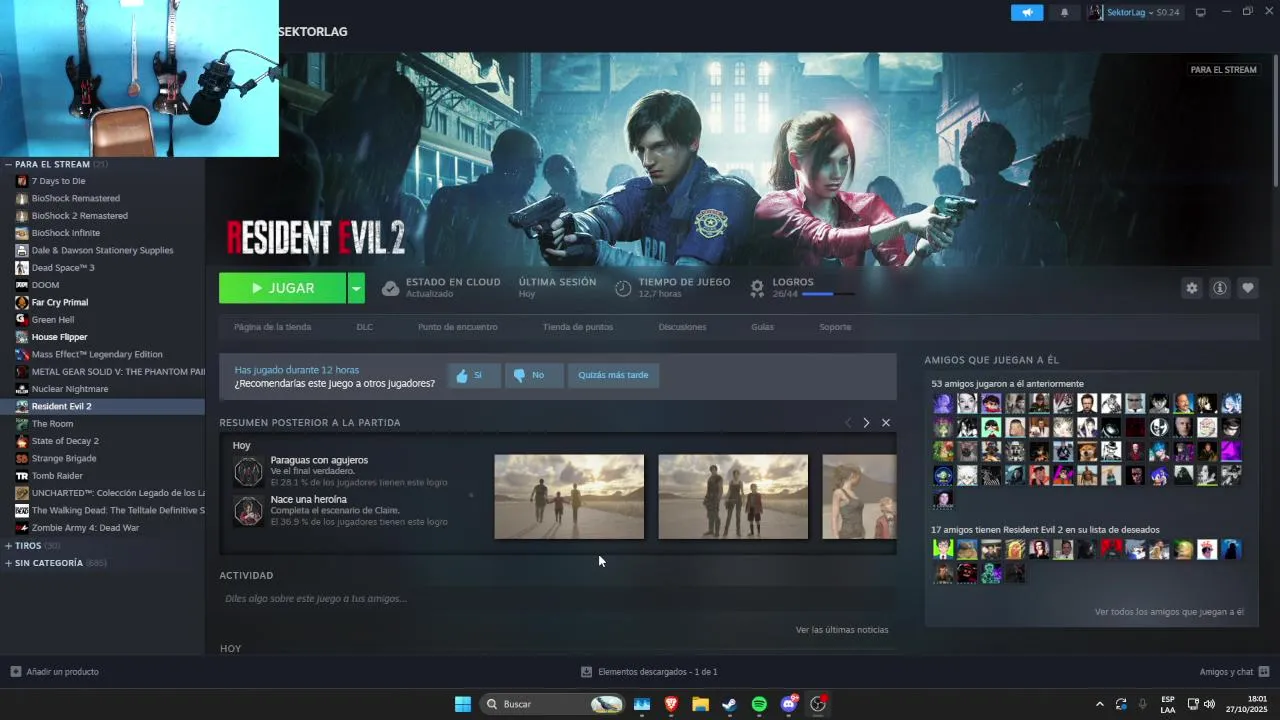Click the activity text input field
The image size is (1280, 720).
(x=556, y=598)
